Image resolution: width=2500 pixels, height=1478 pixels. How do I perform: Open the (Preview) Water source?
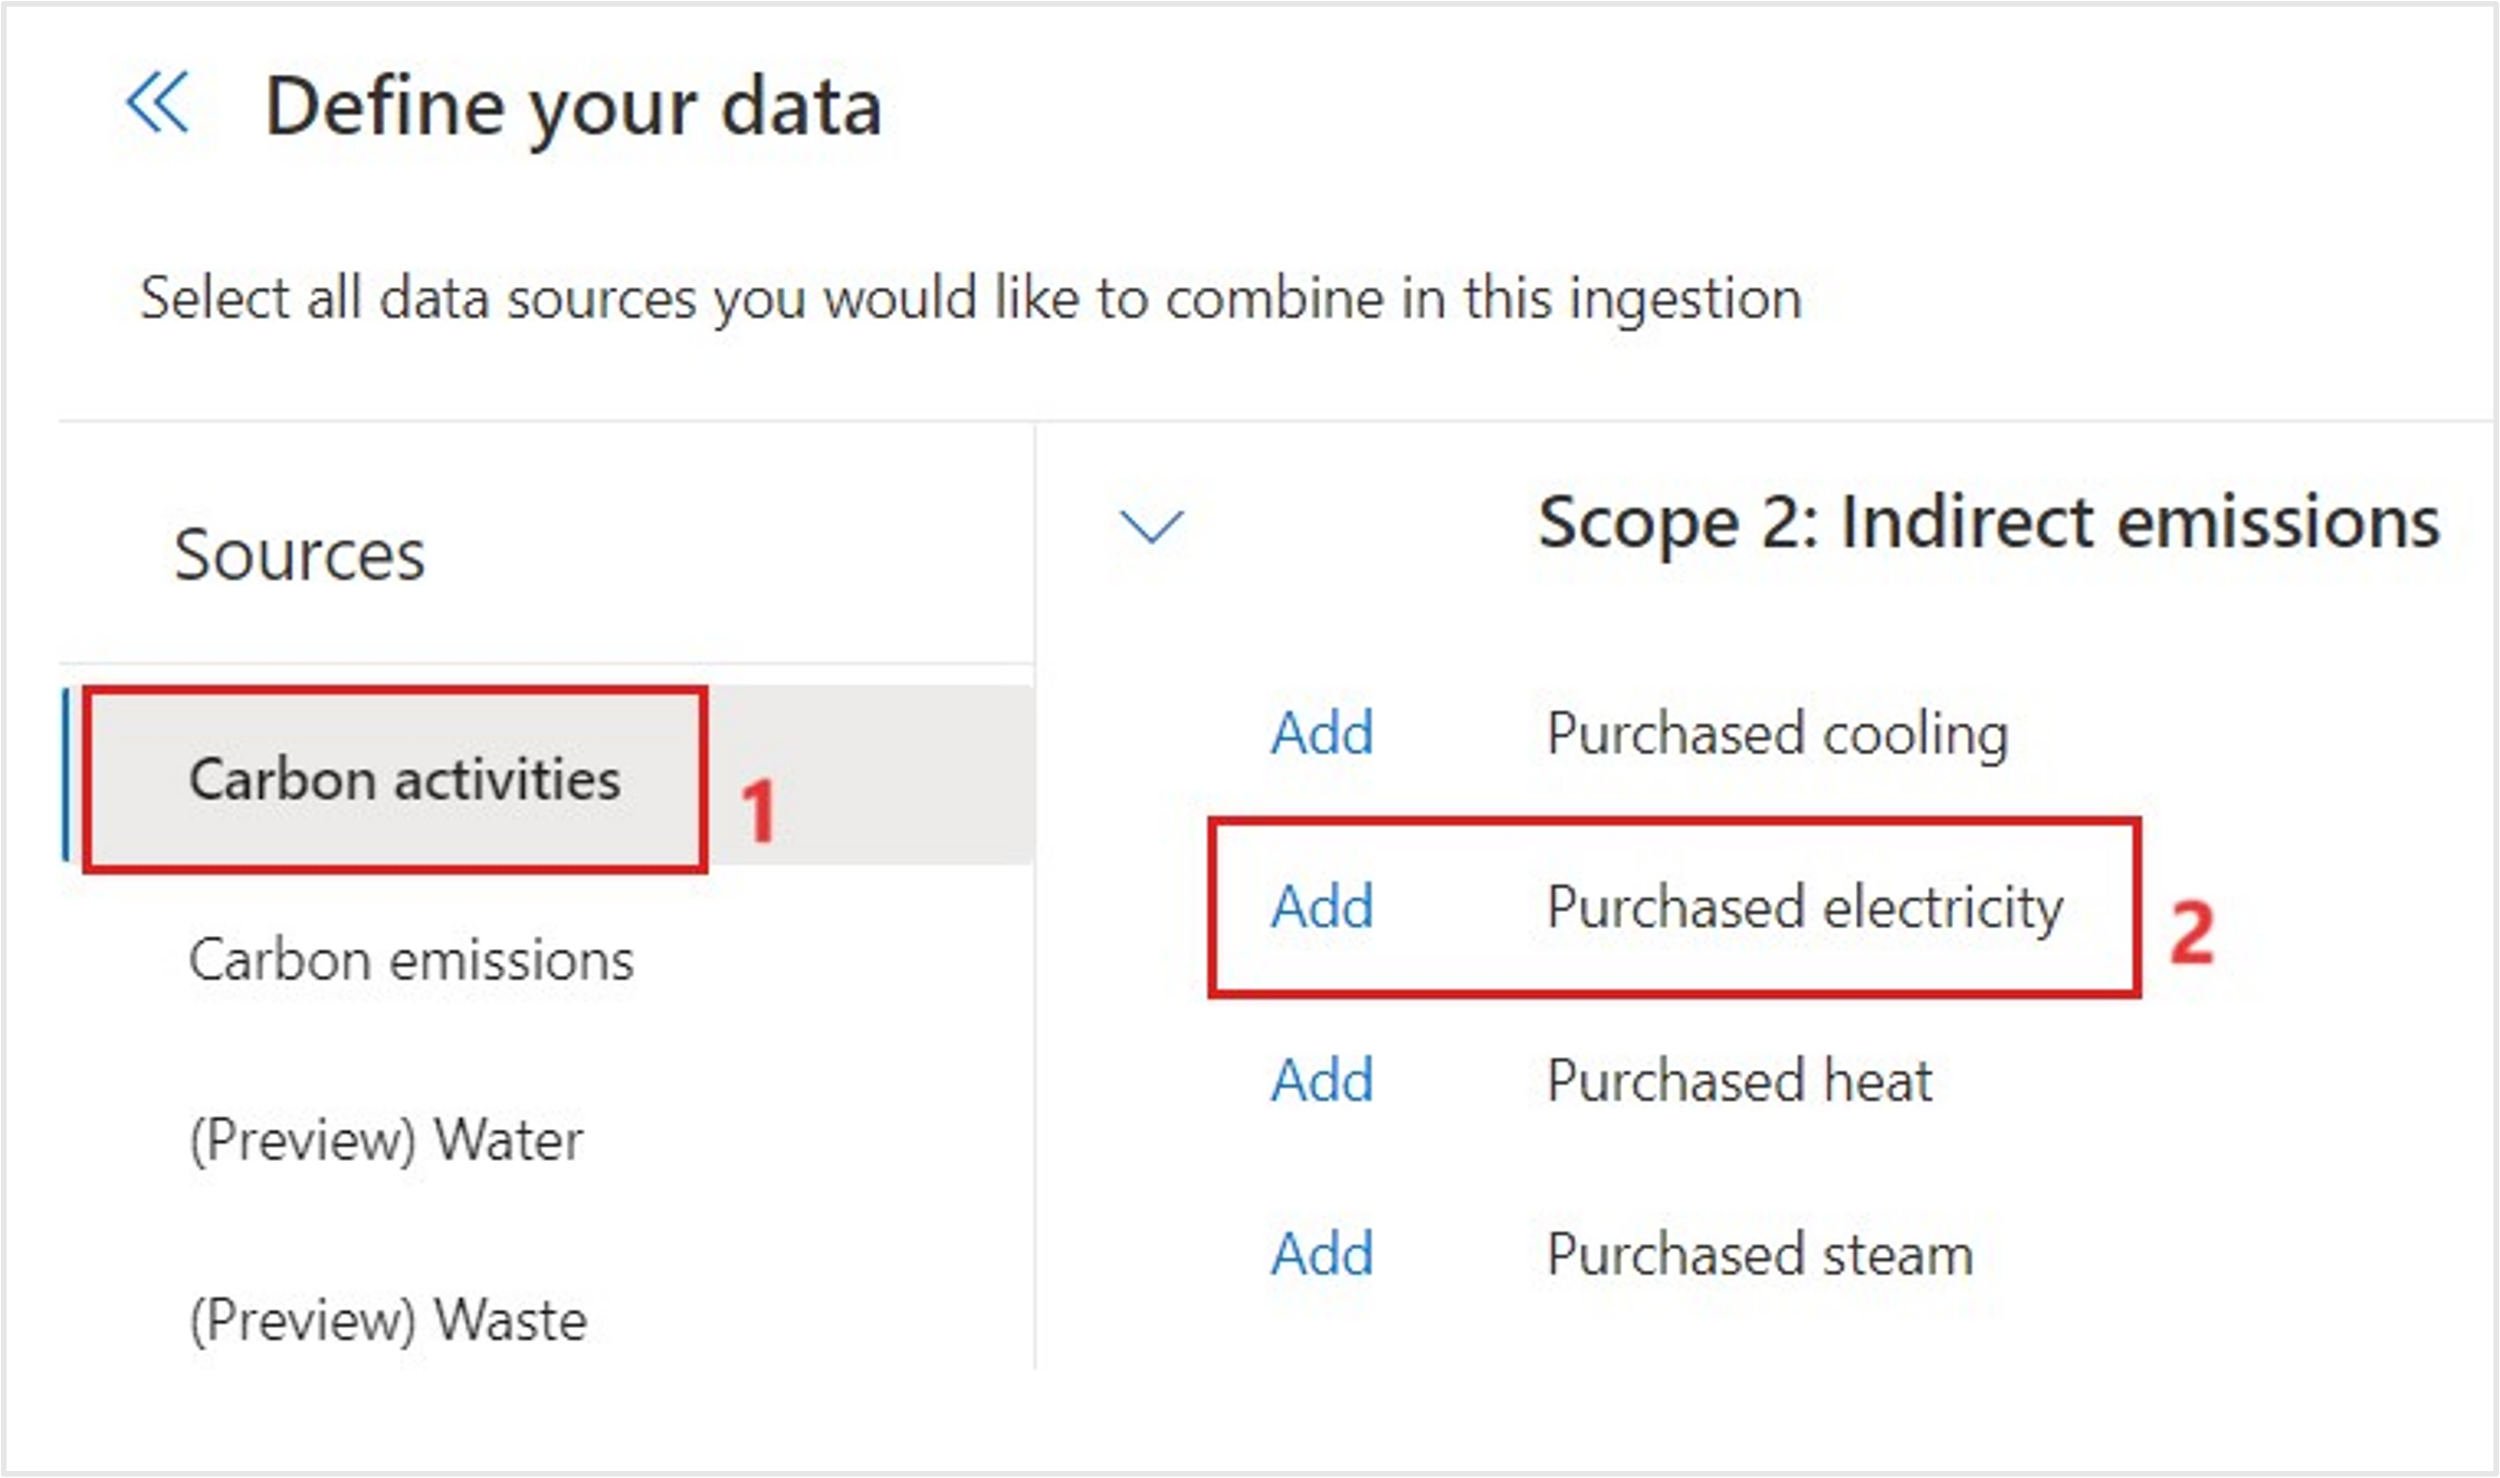tap(386, 1140)
